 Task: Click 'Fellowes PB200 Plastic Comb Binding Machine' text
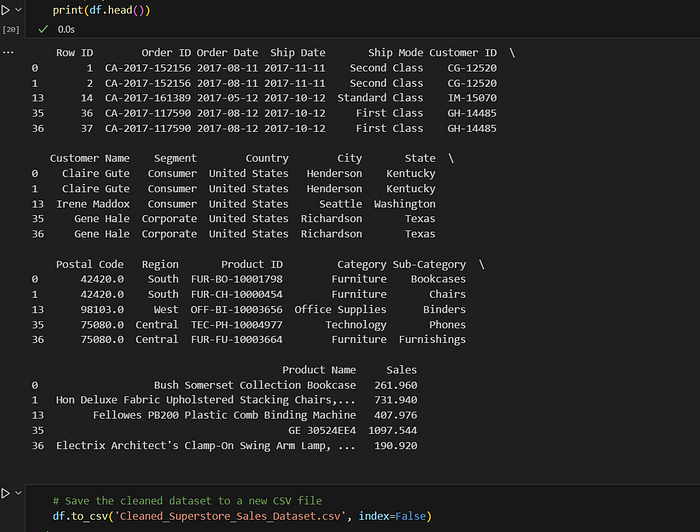tap(224, 415)
